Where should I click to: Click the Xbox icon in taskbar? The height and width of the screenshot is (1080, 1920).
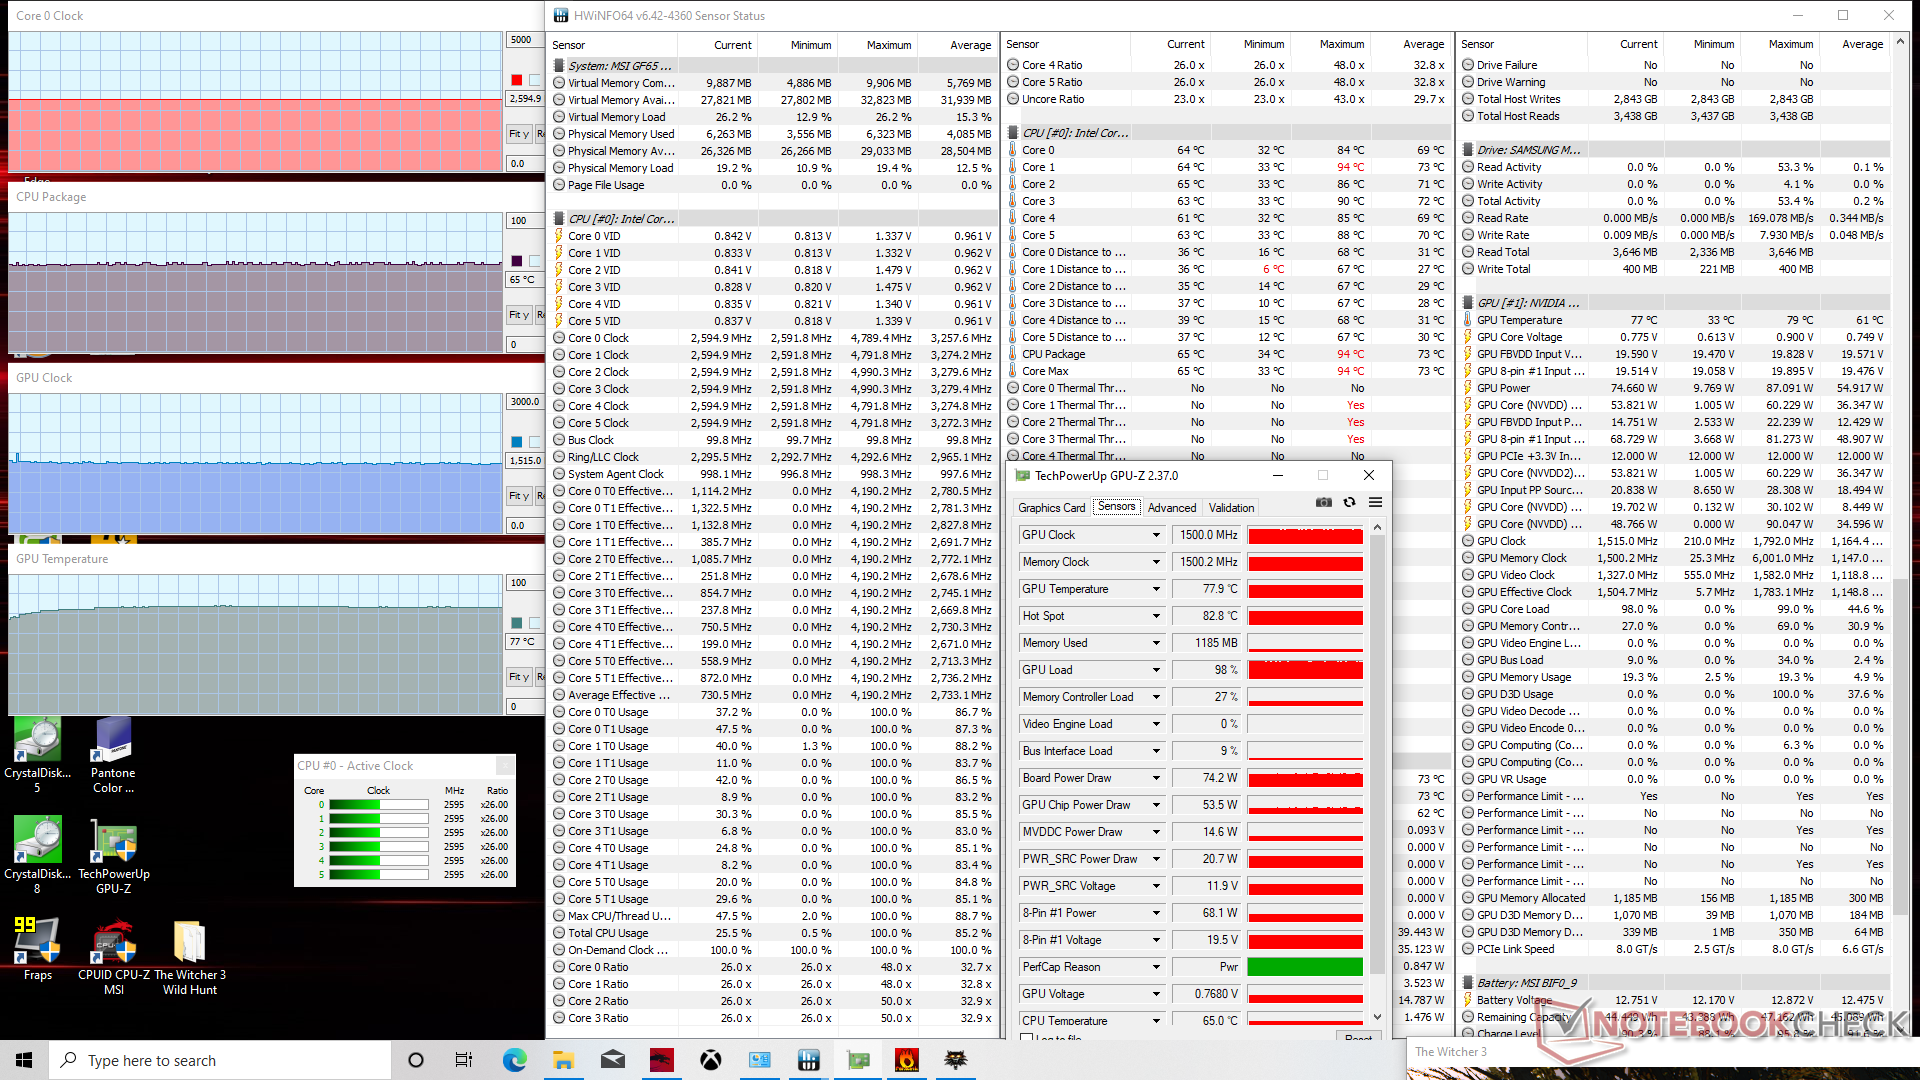pos(711,1060)
